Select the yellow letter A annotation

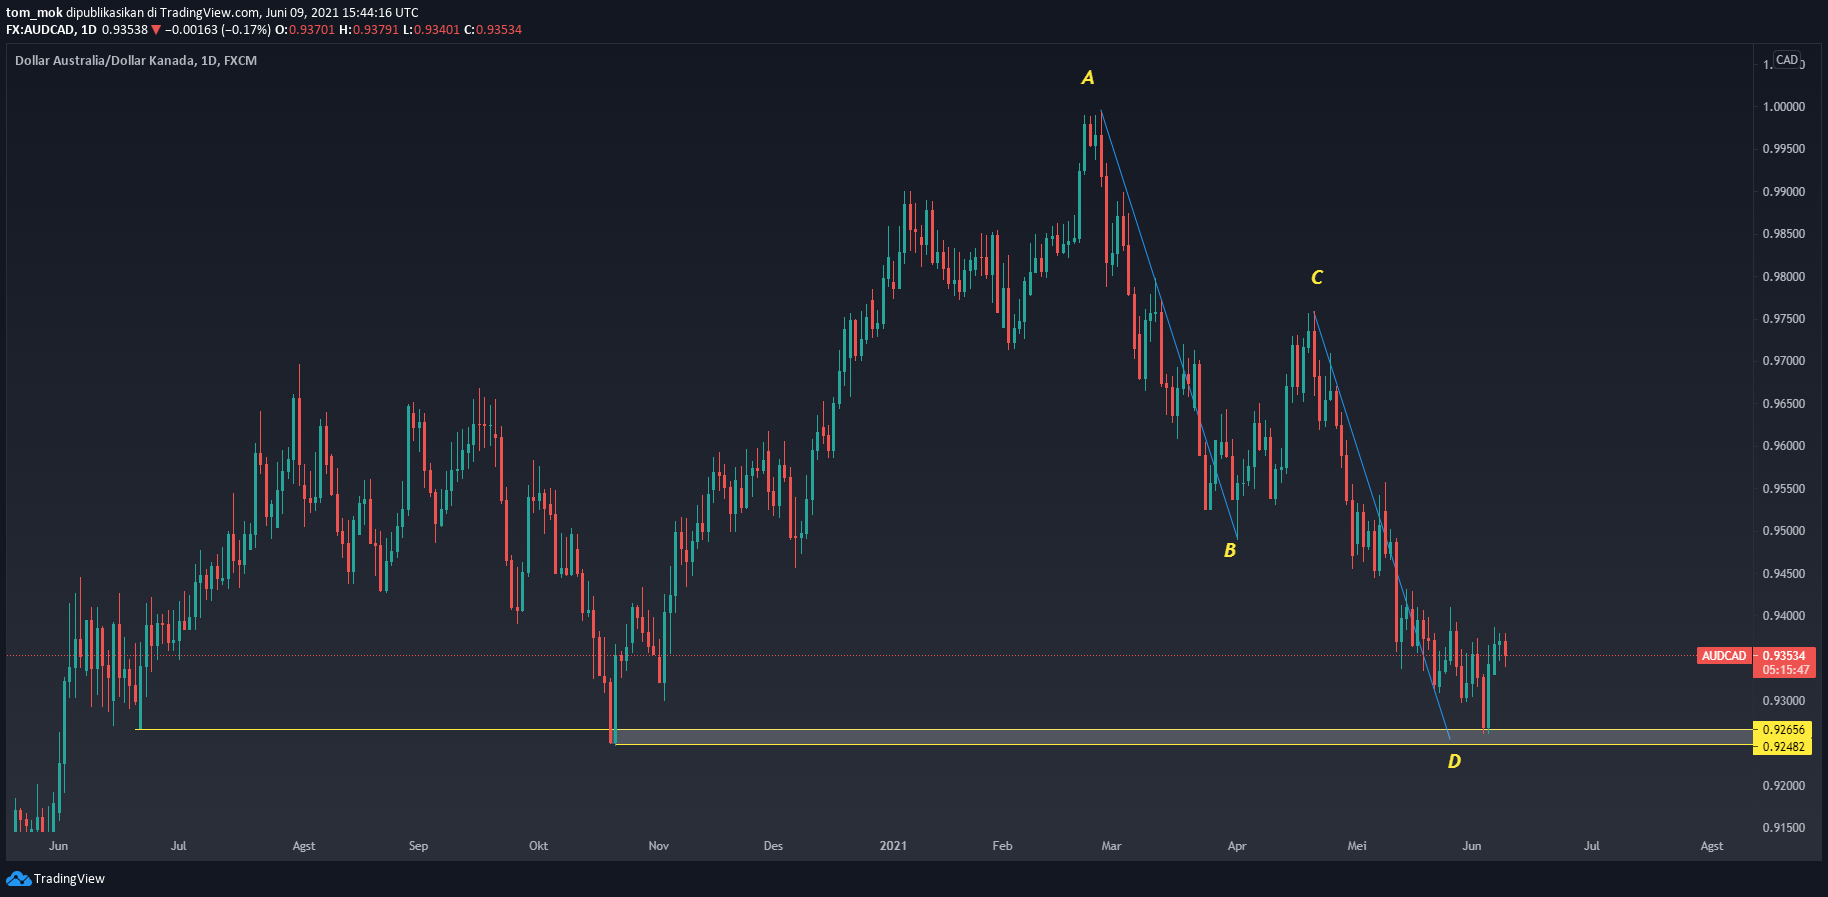coord(1088,78)
